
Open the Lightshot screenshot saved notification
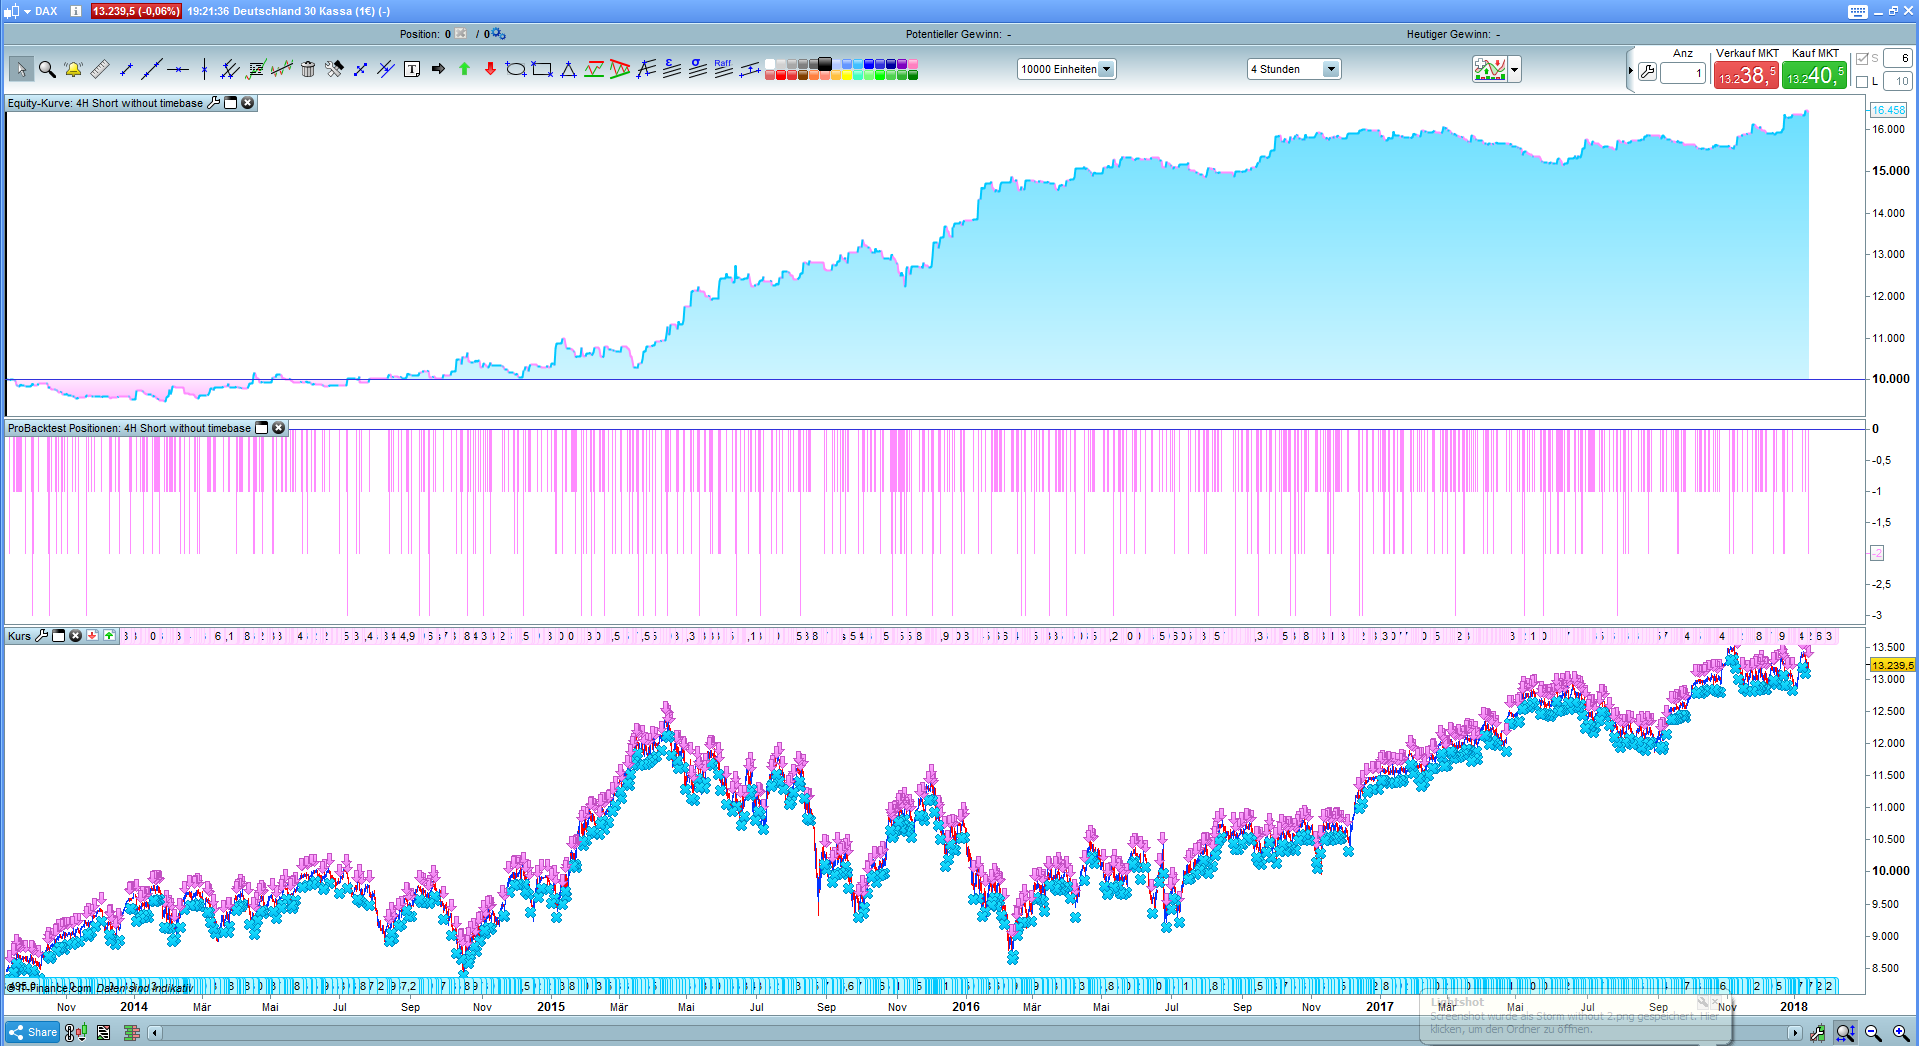[x=1575, y=1018]
